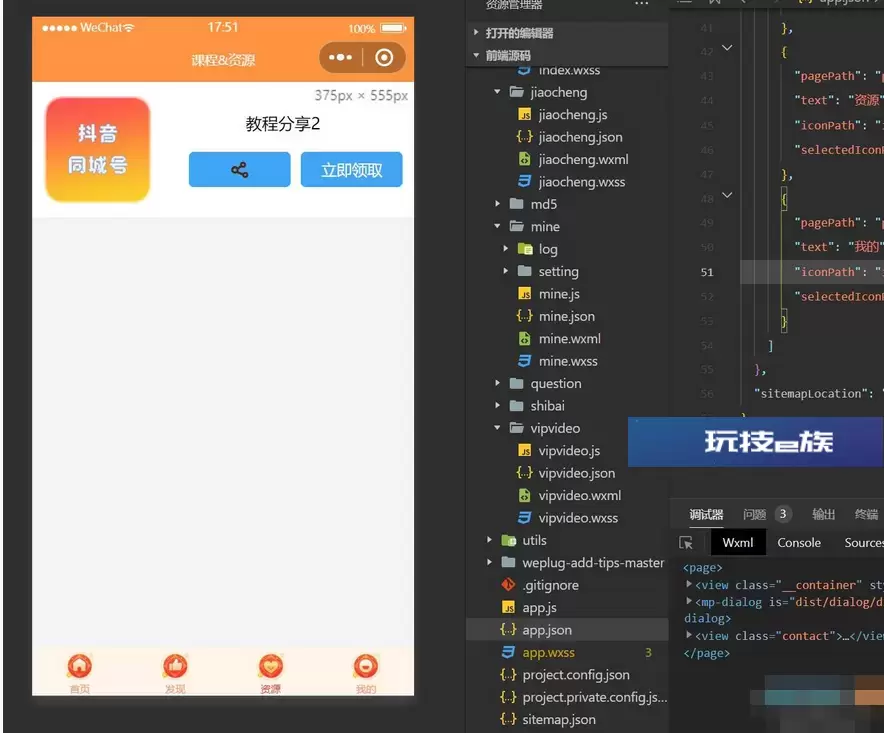The height and width of the screenshot is (733, 884).
Task: Expand the mp-dialog node in Wxml
Action: point(689,602)
